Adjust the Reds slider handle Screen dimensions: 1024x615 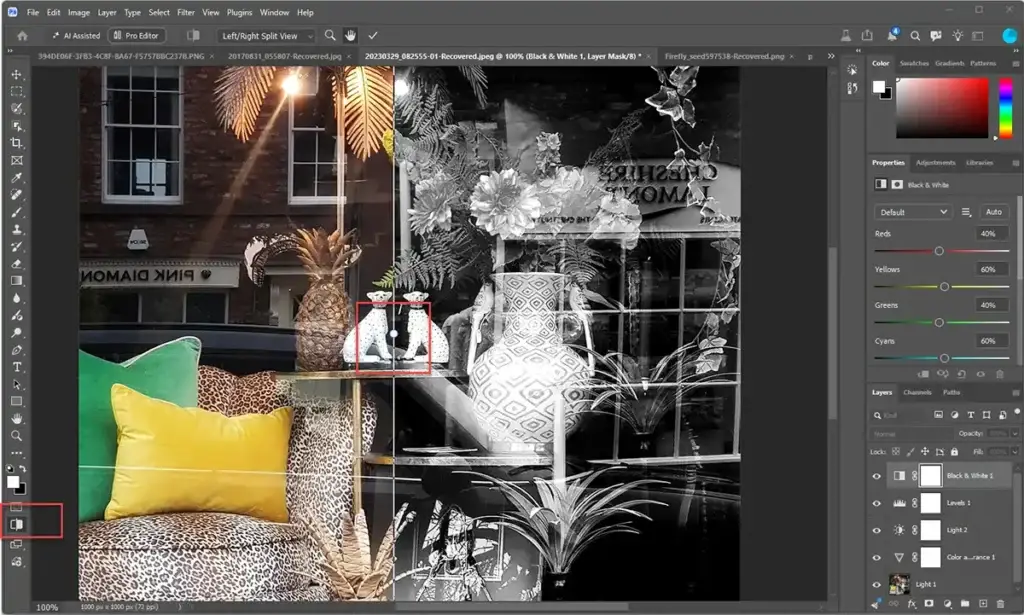(939, 251)
